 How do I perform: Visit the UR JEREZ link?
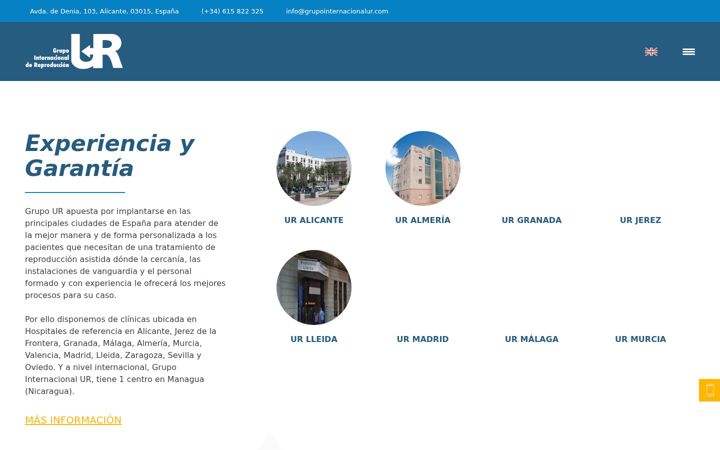point(641,220)
